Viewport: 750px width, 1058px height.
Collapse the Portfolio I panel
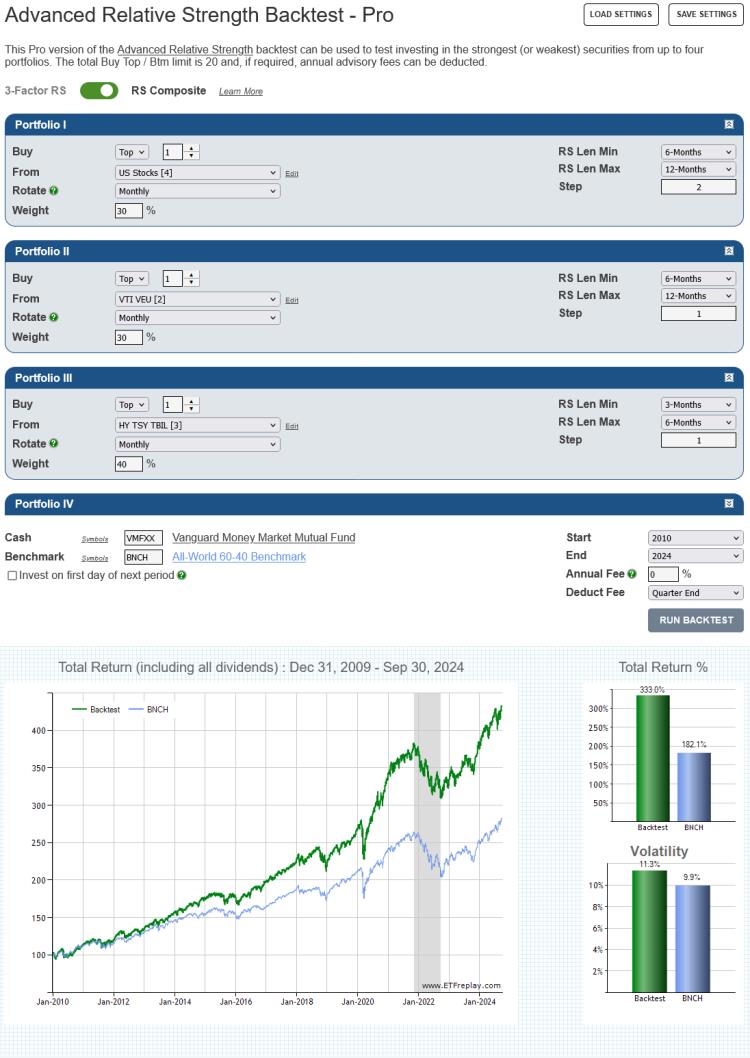pos(729,125)
